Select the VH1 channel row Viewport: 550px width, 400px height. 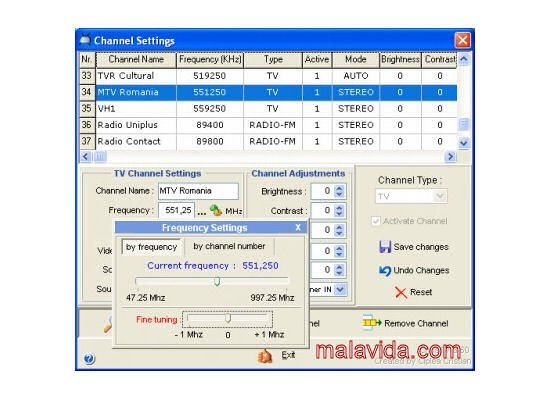click(268, 109)
